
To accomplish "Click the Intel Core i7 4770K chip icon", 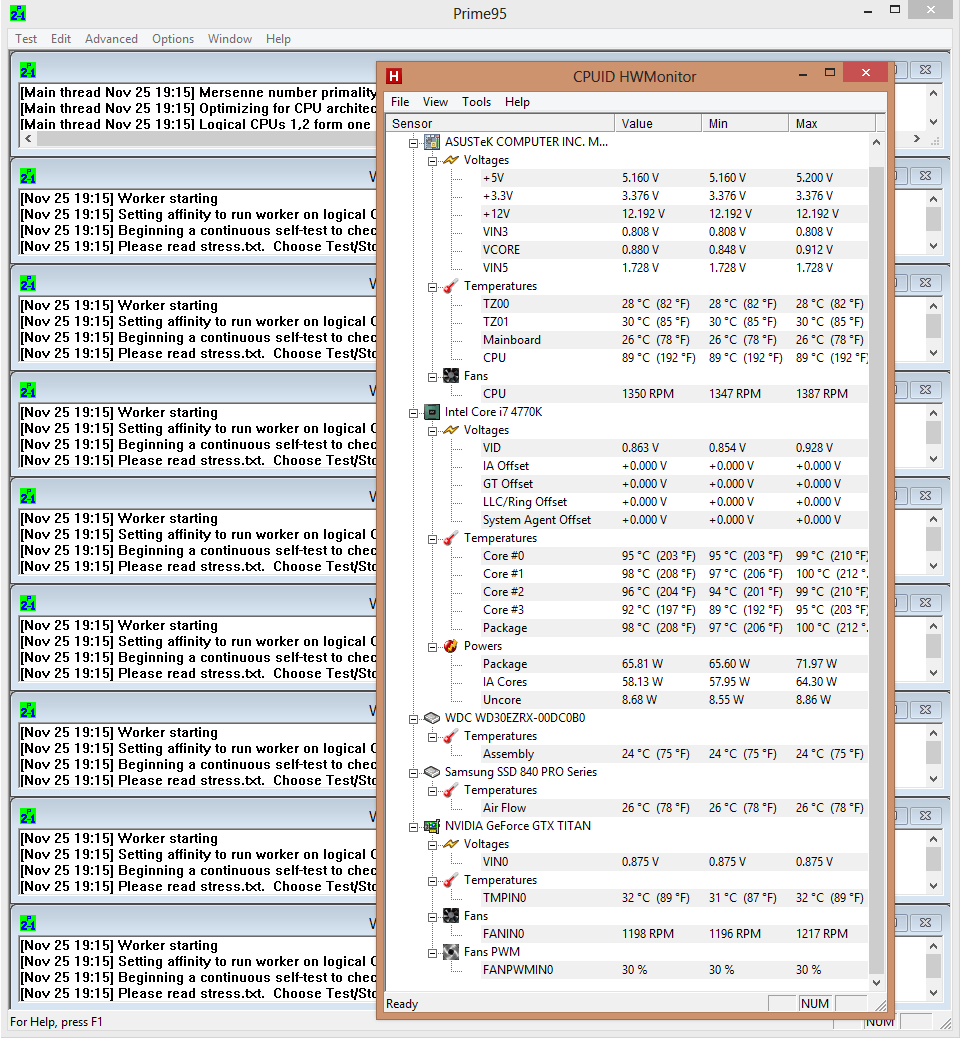I will (432, 412).
